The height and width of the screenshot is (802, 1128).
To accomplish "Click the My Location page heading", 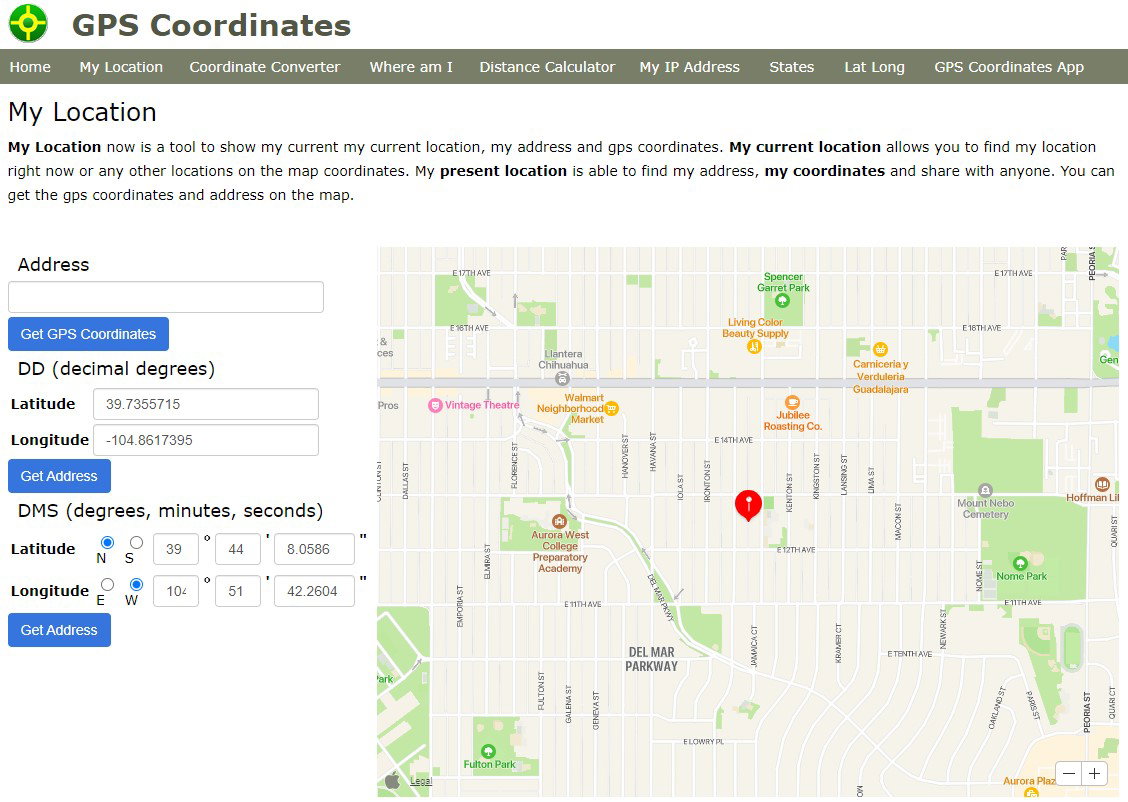I will pos(82,112).
